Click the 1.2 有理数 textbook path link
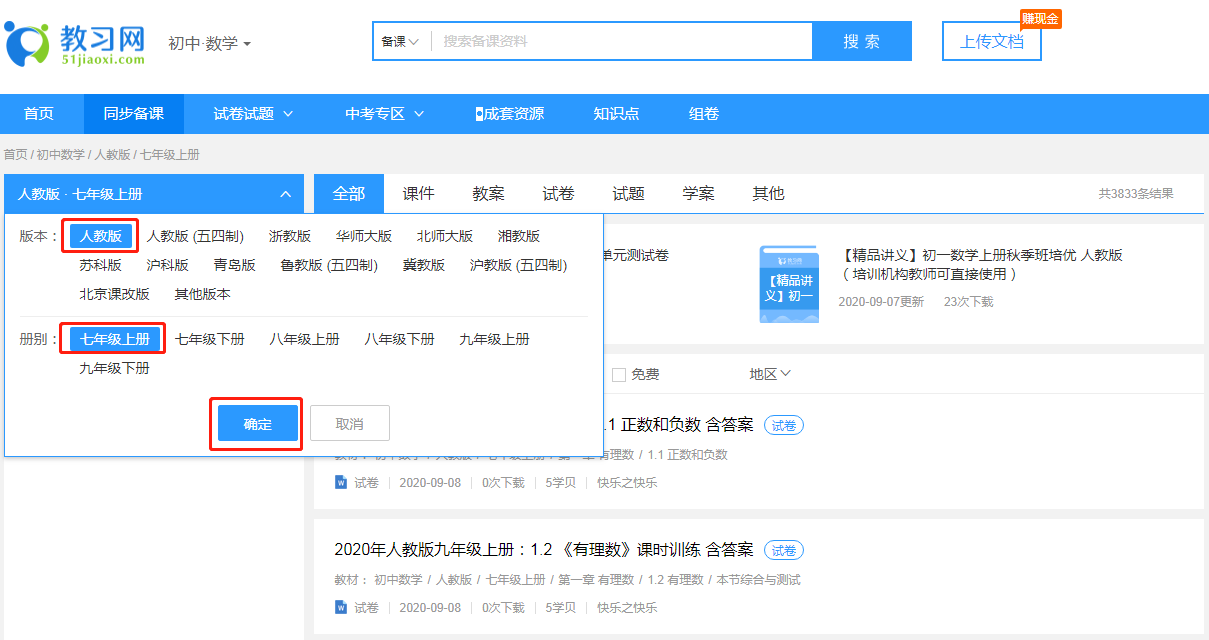 pos(675,579)
